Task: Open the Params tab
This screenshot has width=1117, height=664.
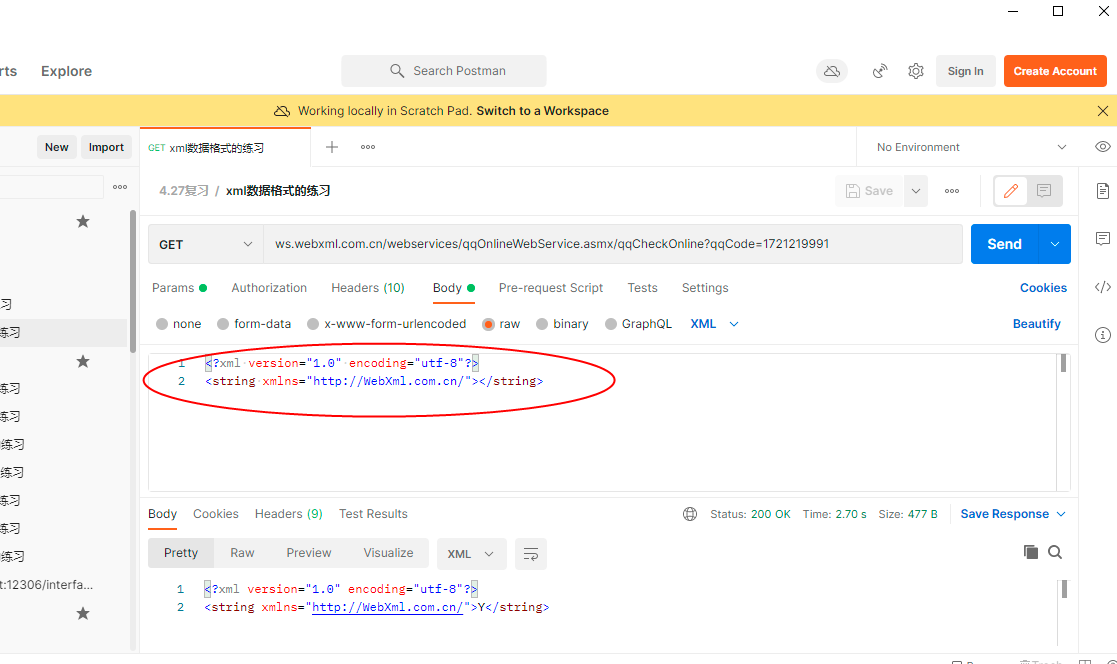Action: point(179,288)
